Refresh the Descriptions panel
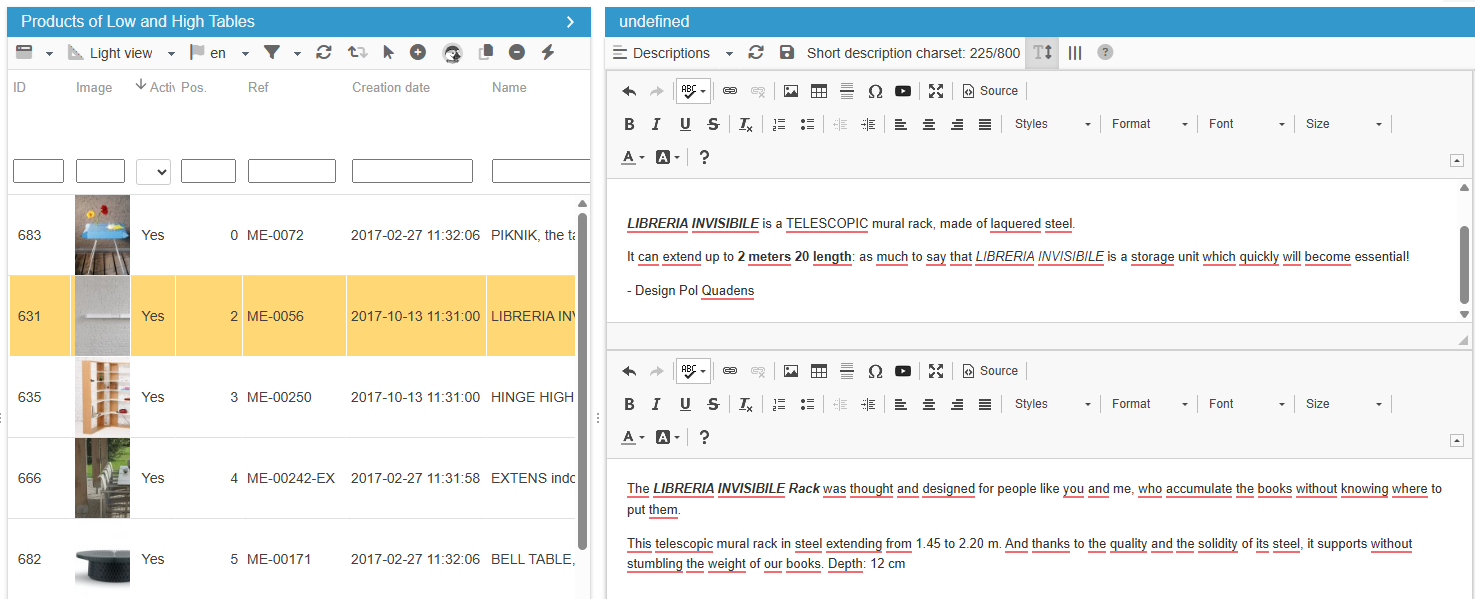 (x=756, y=53)
